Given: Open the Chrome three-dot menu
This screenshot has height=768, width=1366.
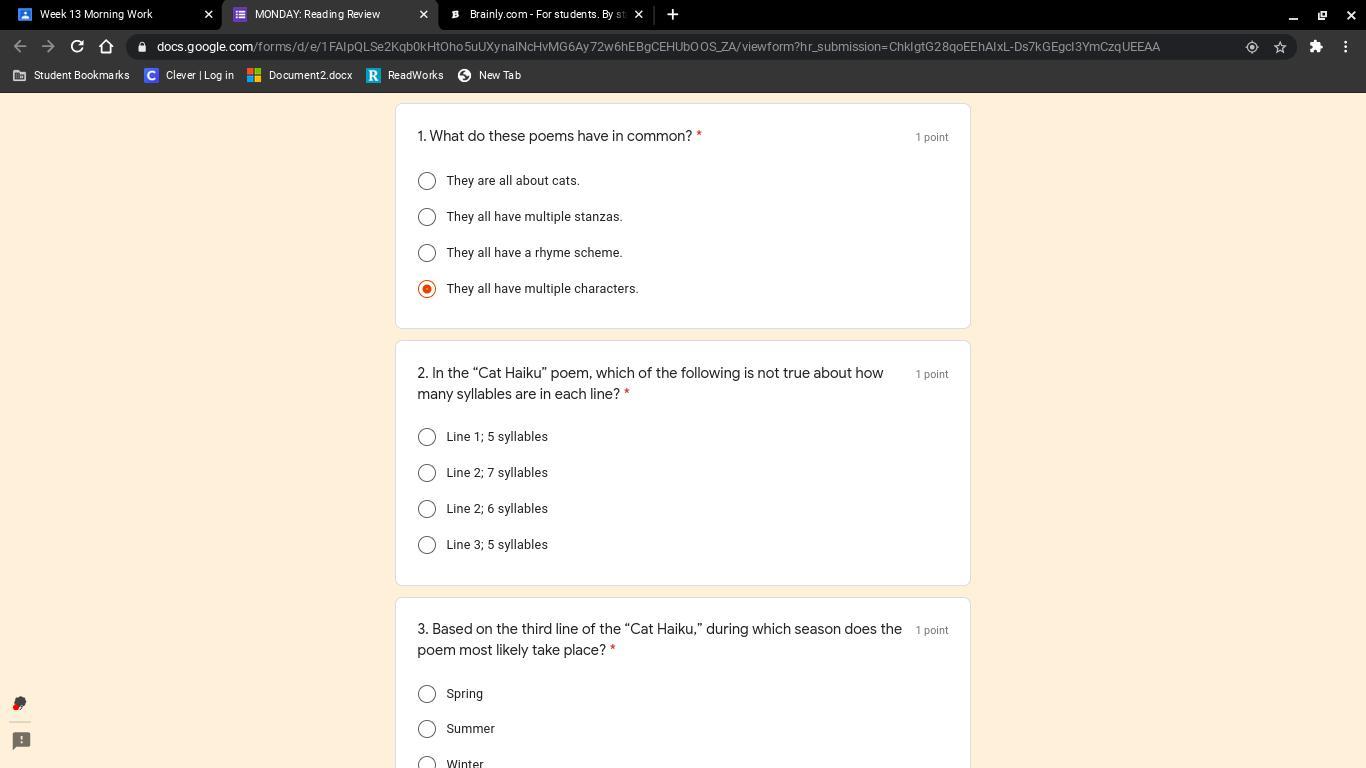Looking at the screenshot, I should tap(1346, 46).
